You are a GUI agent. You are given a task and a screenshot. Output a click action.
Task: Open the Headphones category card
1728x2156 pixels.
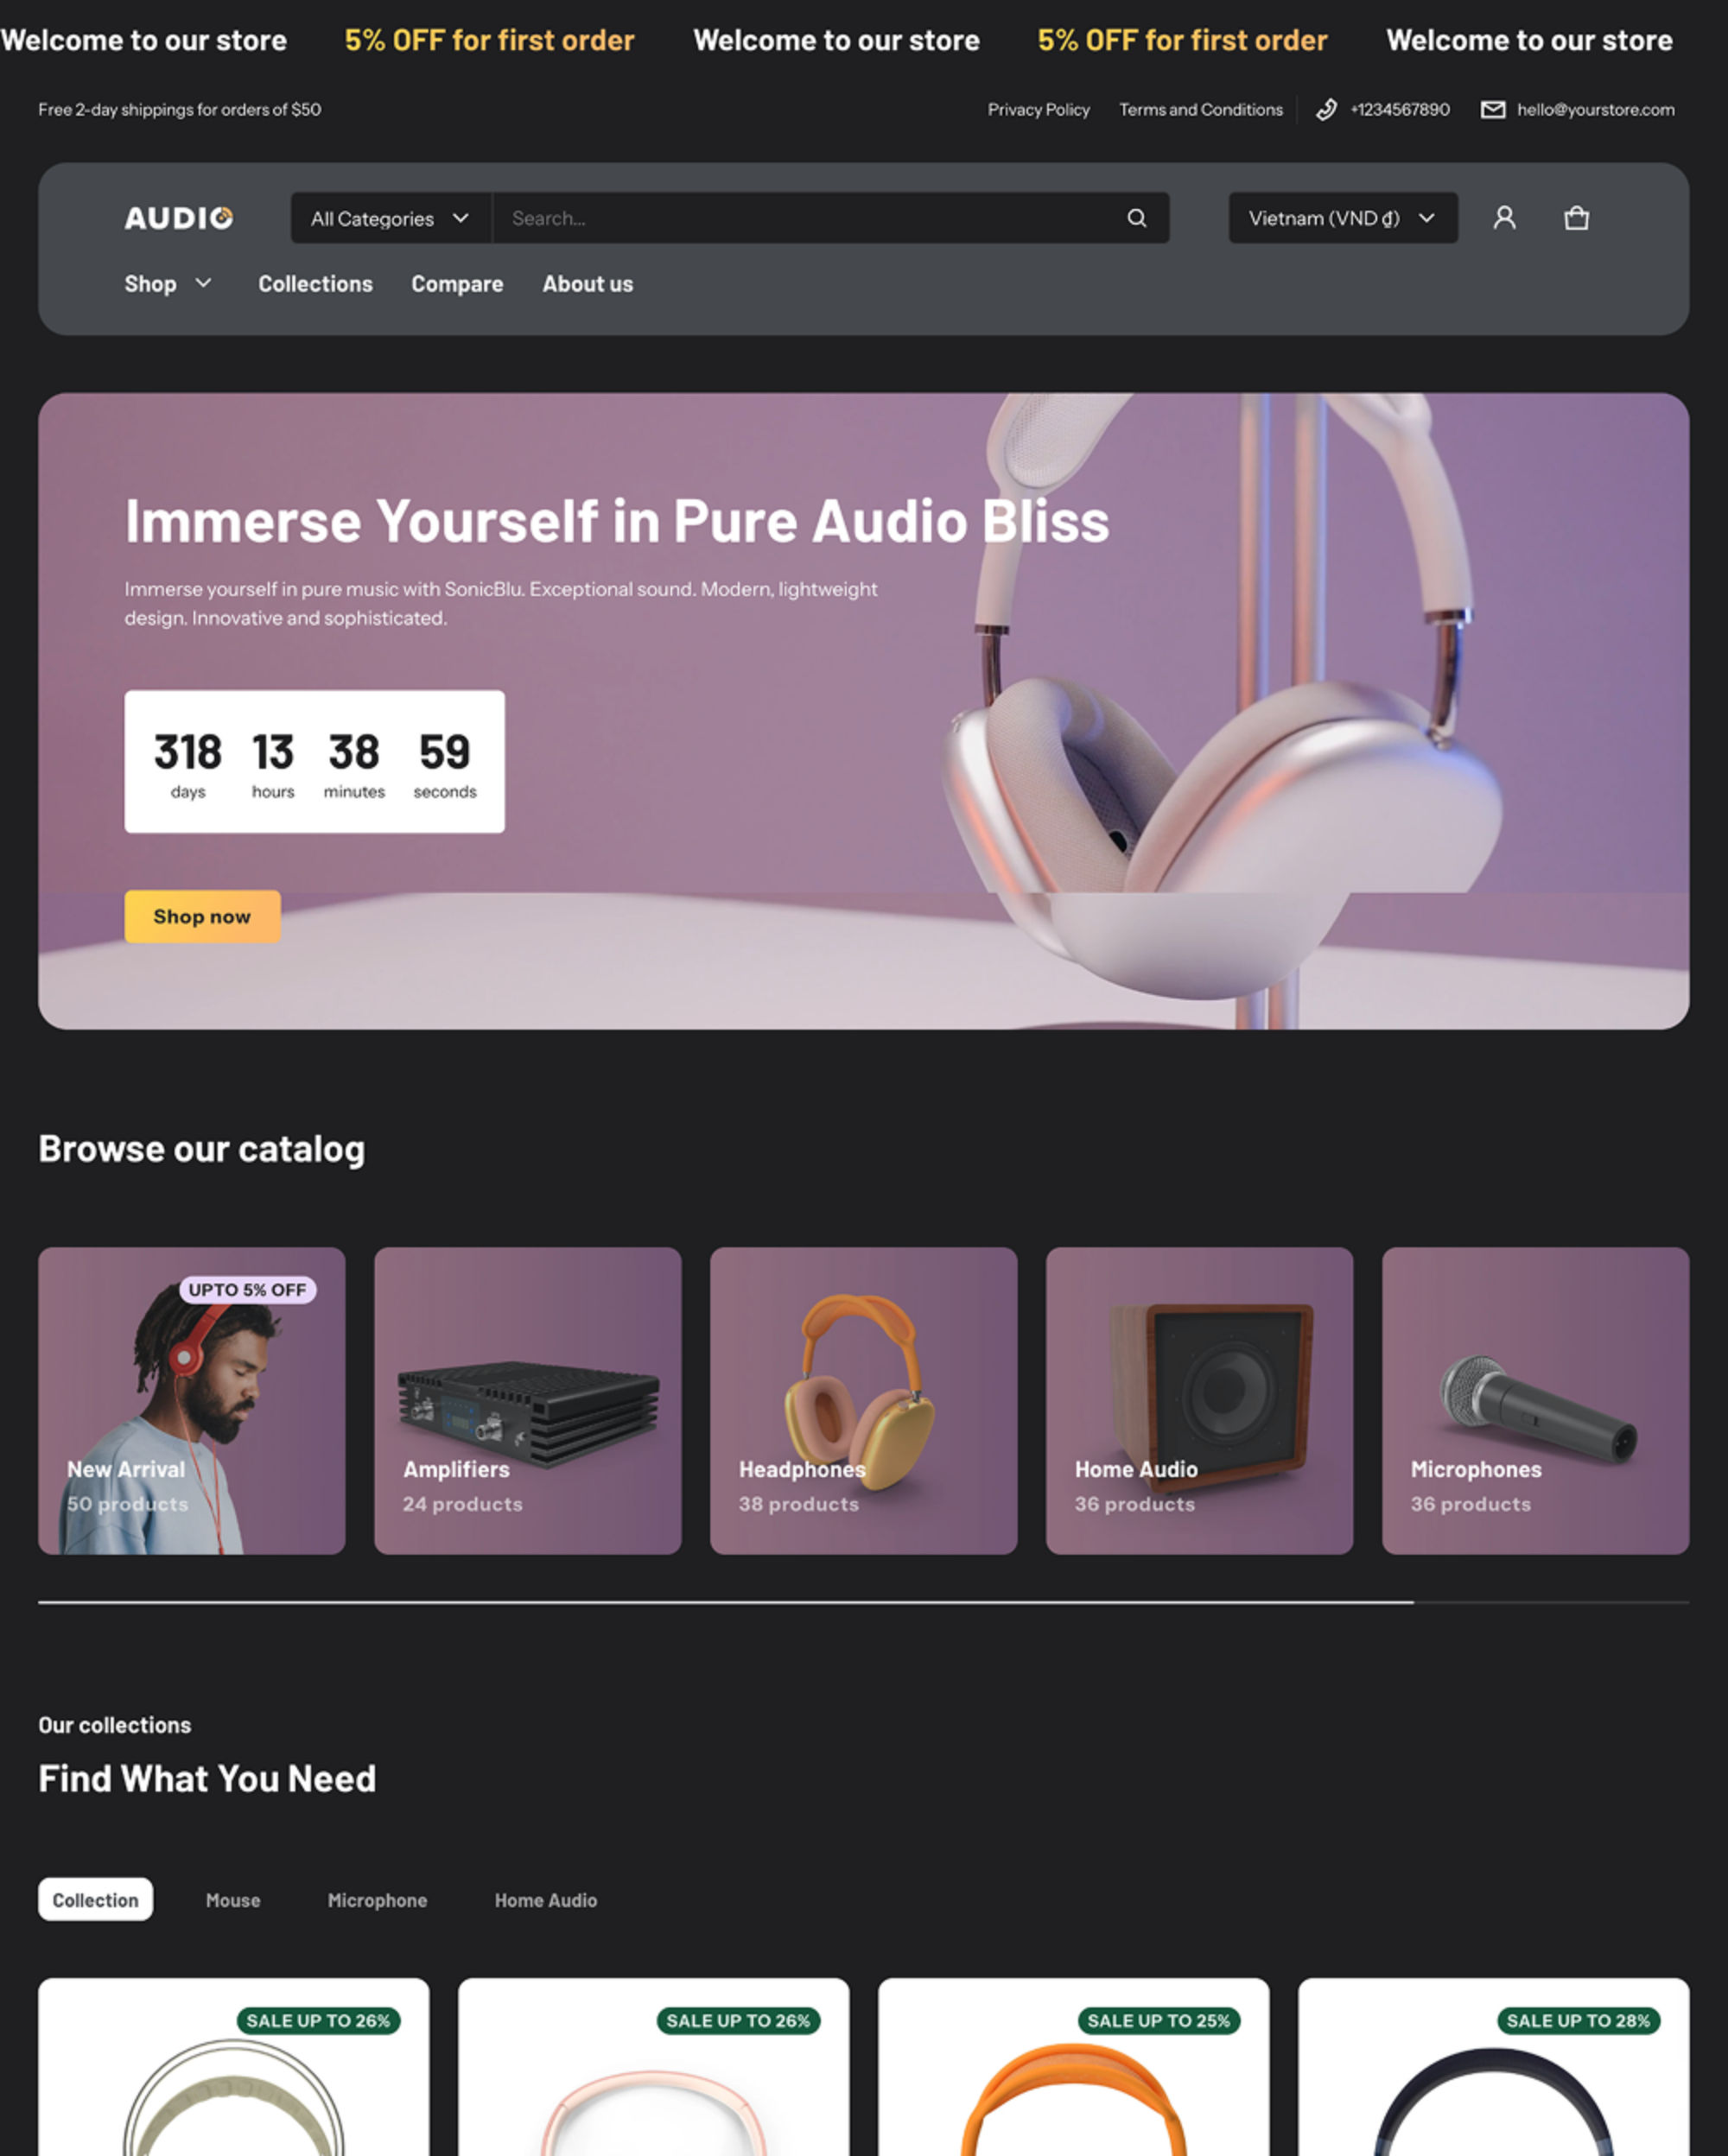pyautogui.click(x=863, y=1400)
